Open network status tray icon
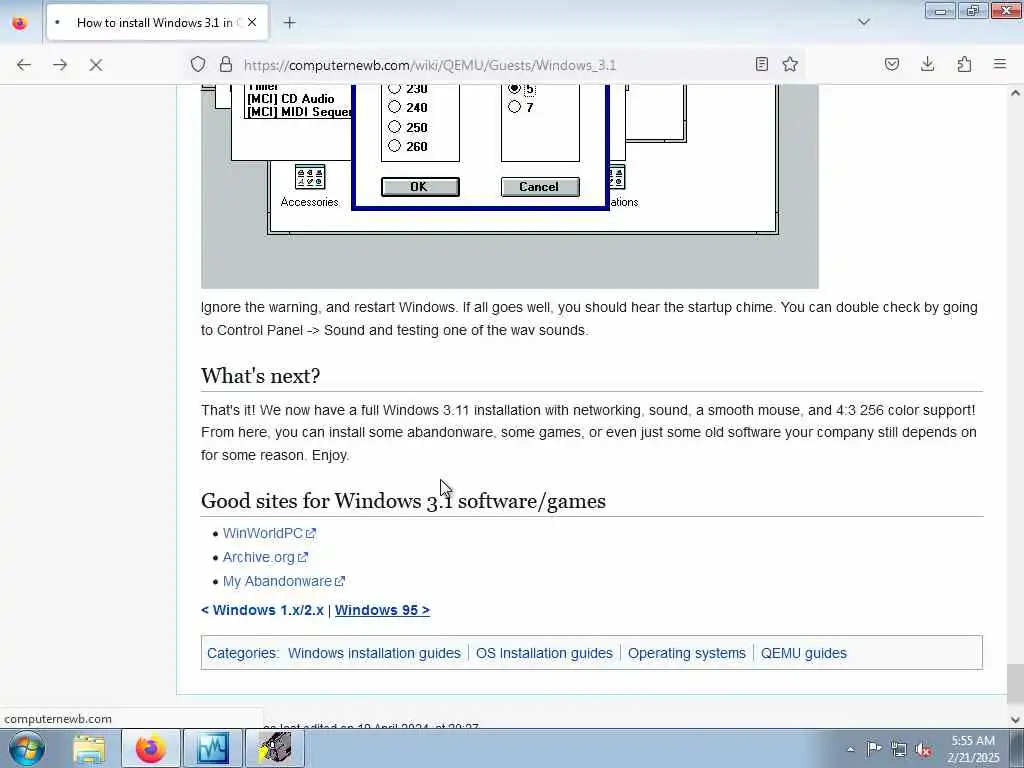This screenshot has height=768, width=1024. pos(899,750)
